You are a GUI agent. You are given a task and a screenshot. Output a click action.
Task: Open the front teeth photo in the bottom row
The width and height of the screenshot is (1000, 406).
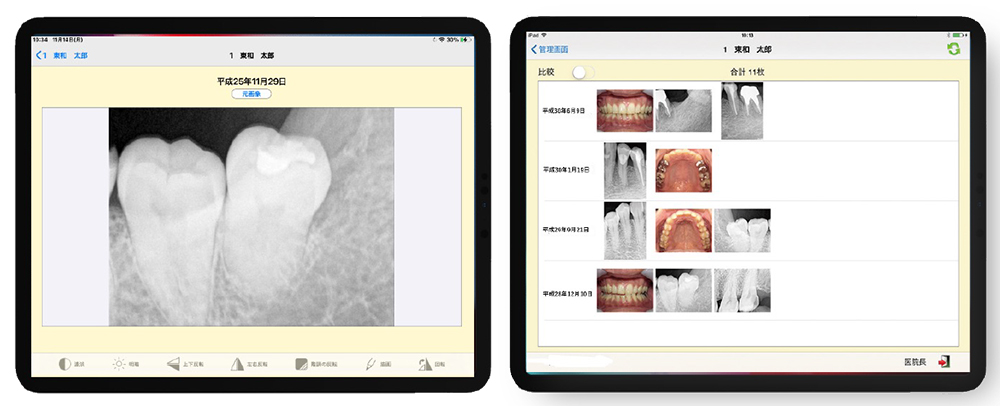click(x=623, y=291)
